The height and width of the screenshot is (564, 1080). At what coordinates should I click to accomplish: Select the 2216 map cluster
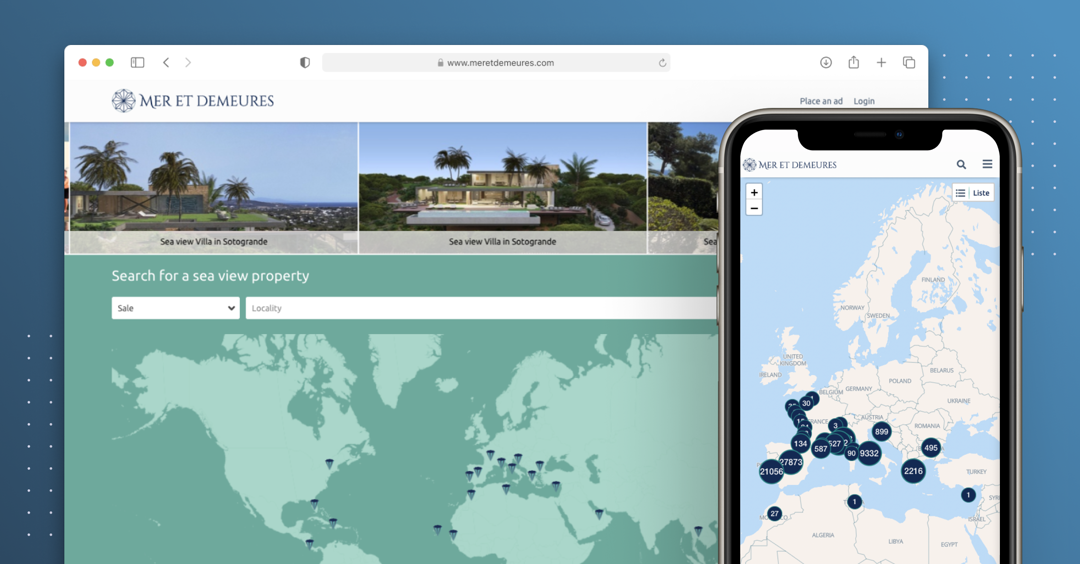click(x=913, y=471)
